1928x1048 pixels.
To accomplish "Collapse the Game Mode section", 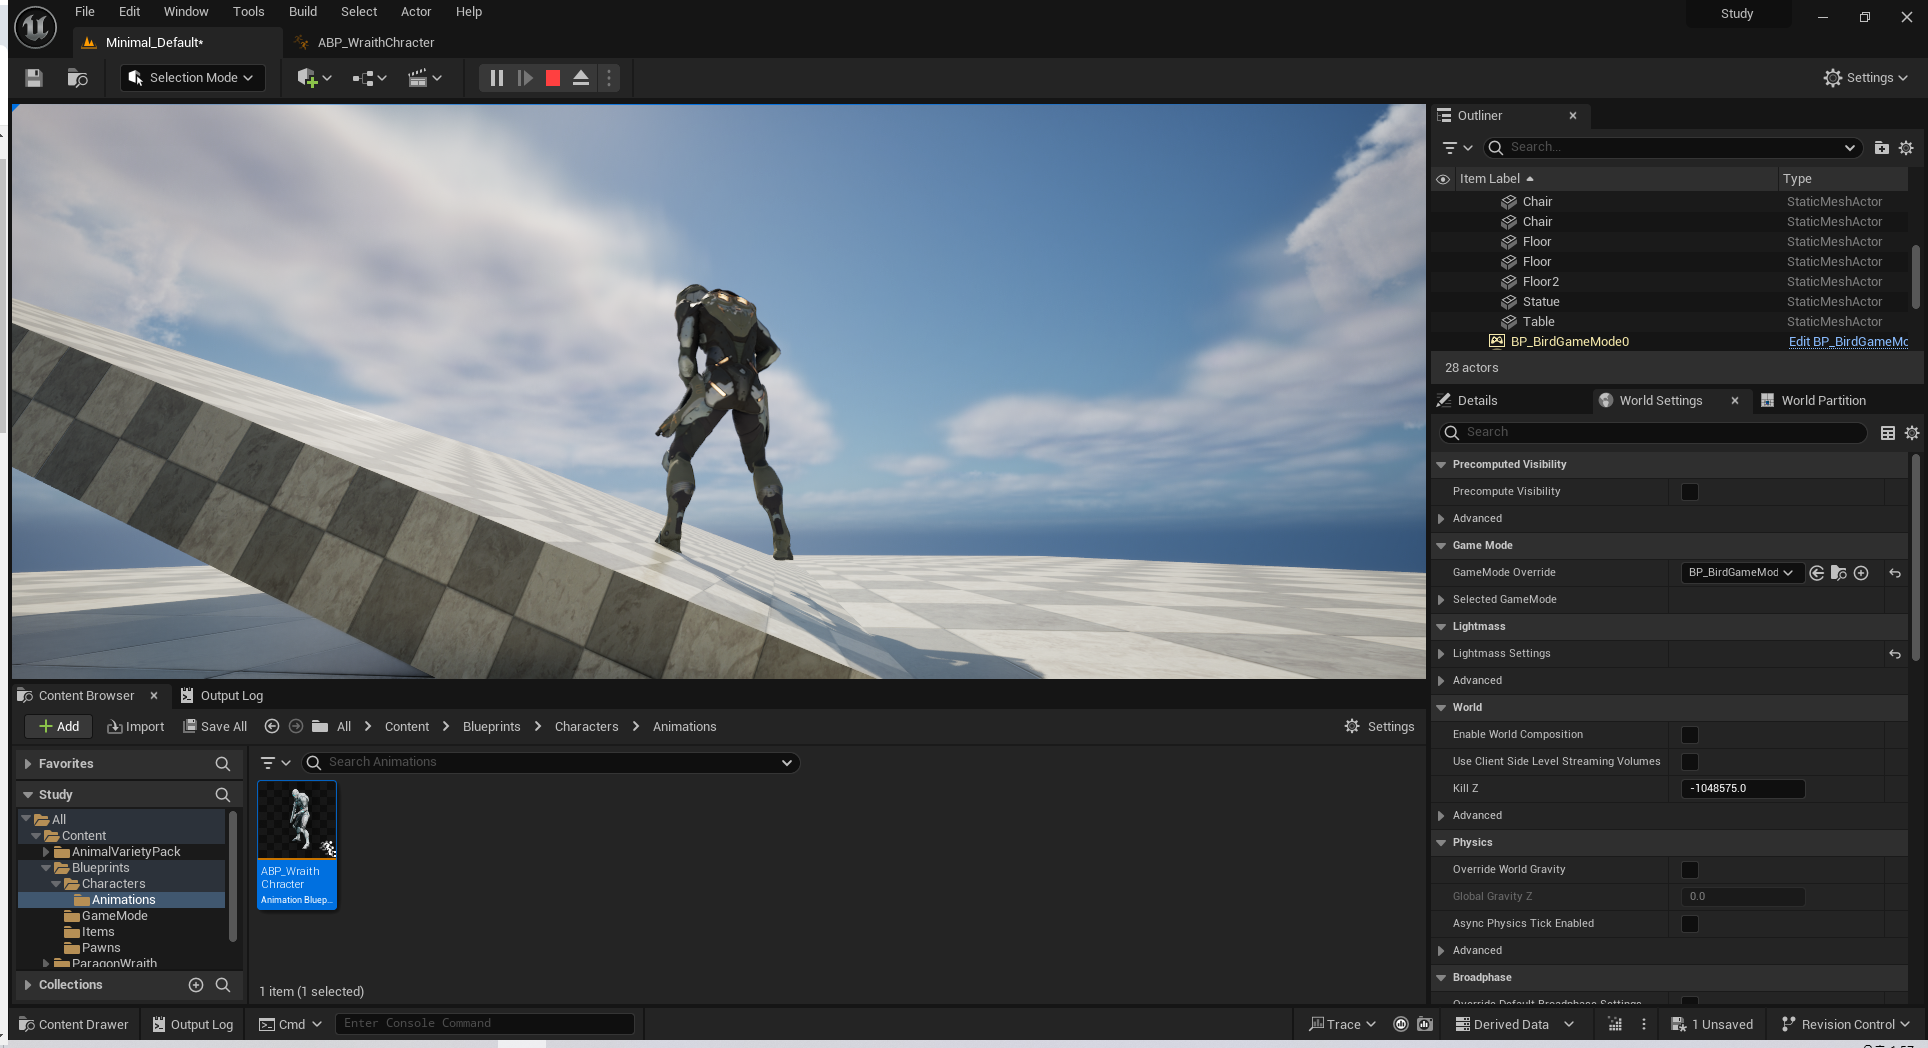I will point(1441,546).
